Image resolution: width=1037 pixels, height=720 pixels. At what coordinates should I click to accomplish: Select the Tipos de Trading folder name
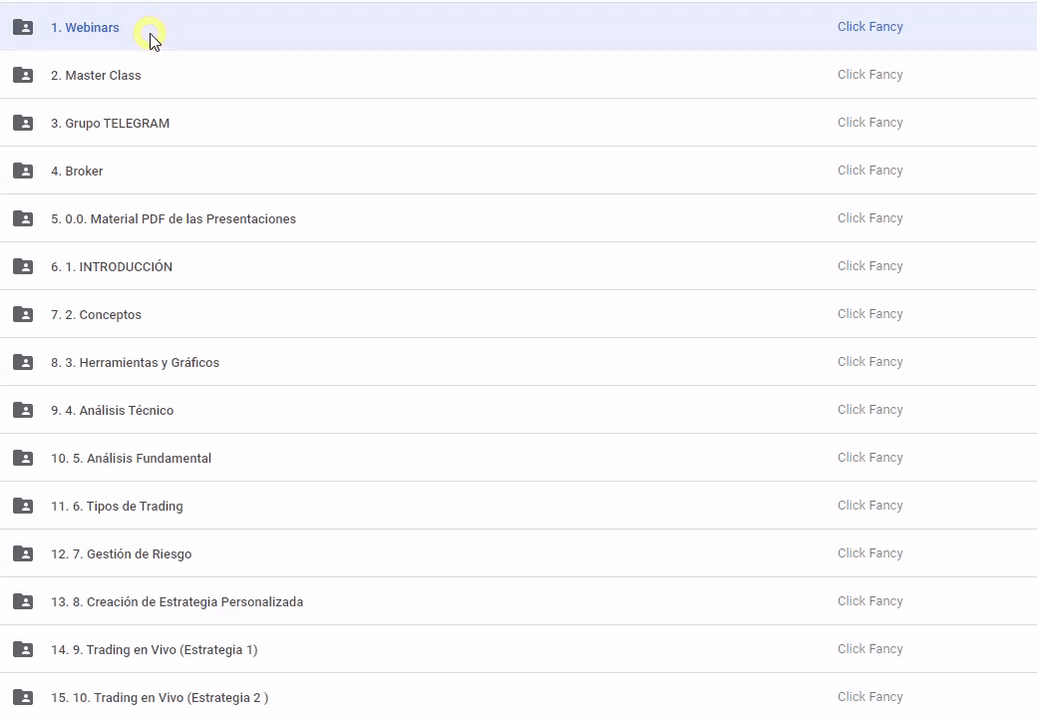coord(117,506)
